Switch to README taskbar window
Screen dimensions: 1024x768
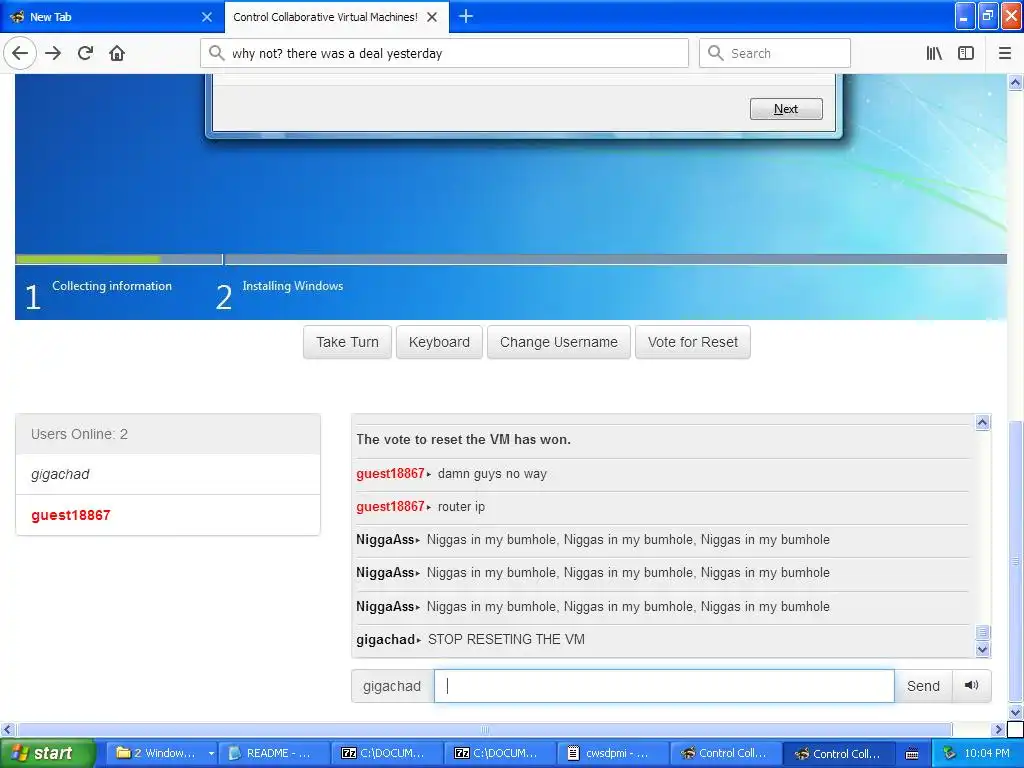[274, 754]
